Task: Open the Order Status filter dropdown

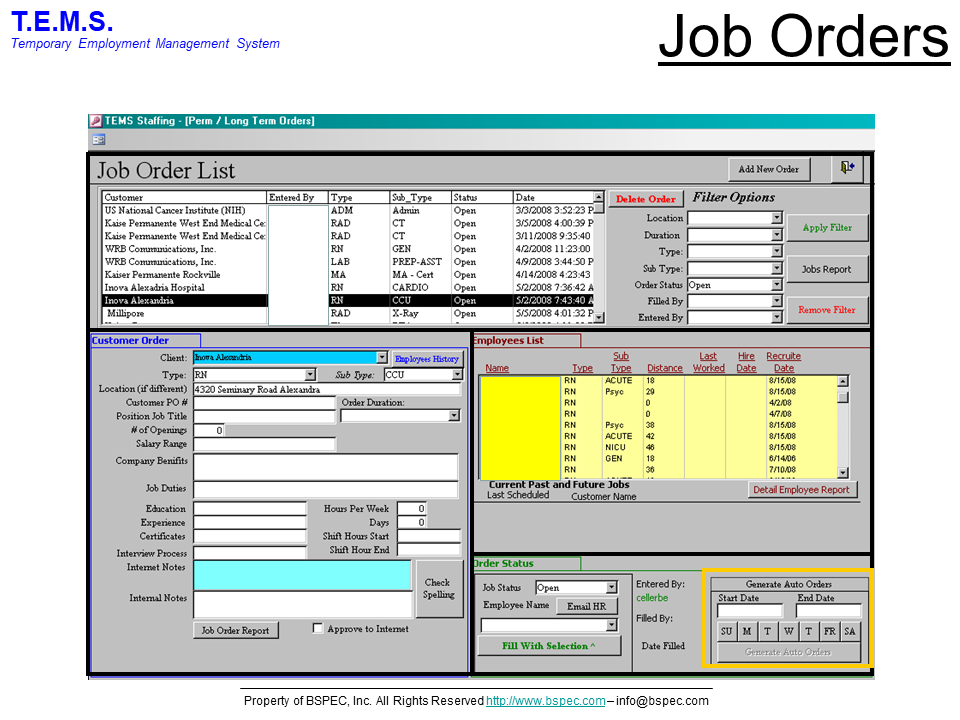Action: (x=776, y=285)
